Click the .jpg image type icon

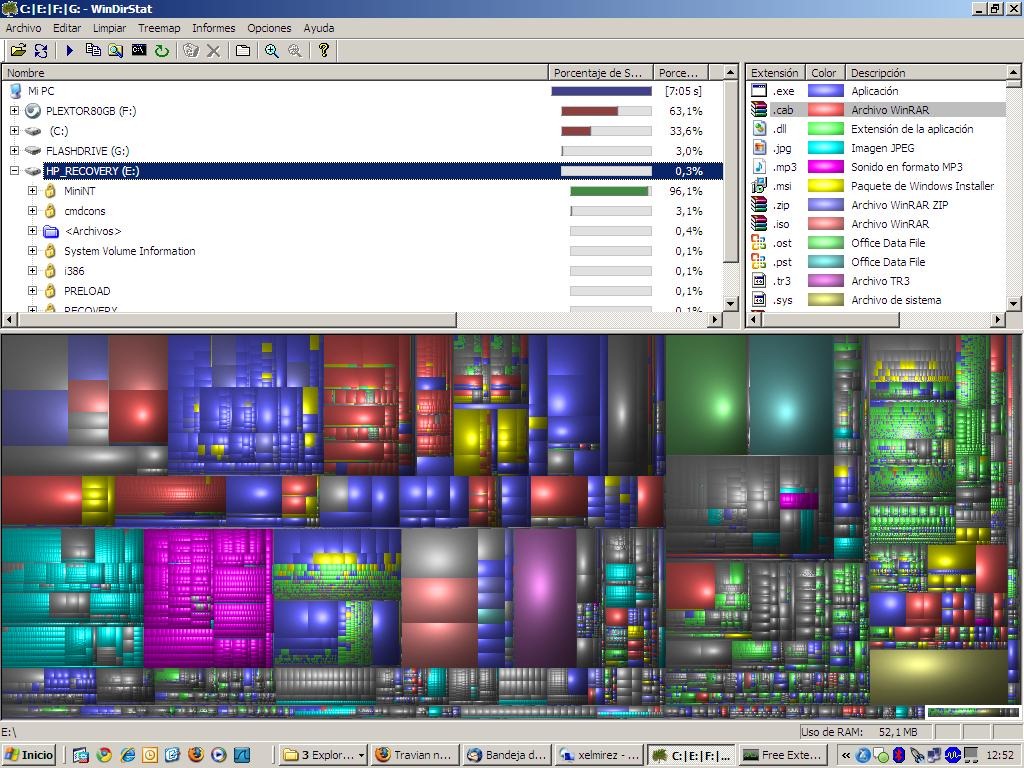759,148
